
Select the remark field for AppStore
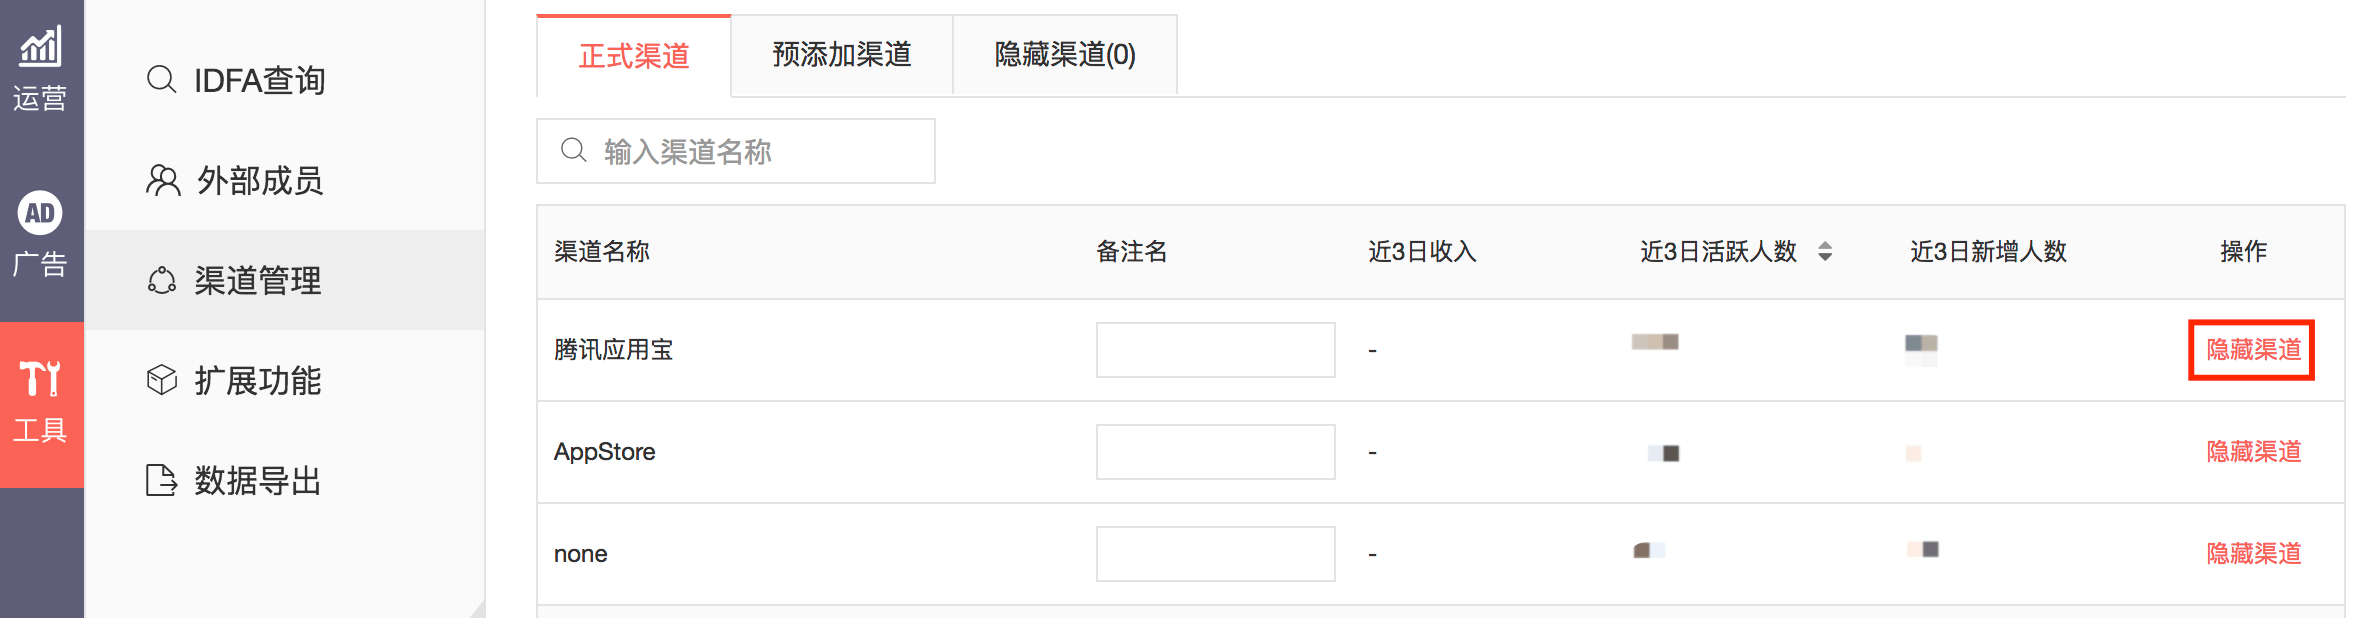point(1215,452)
